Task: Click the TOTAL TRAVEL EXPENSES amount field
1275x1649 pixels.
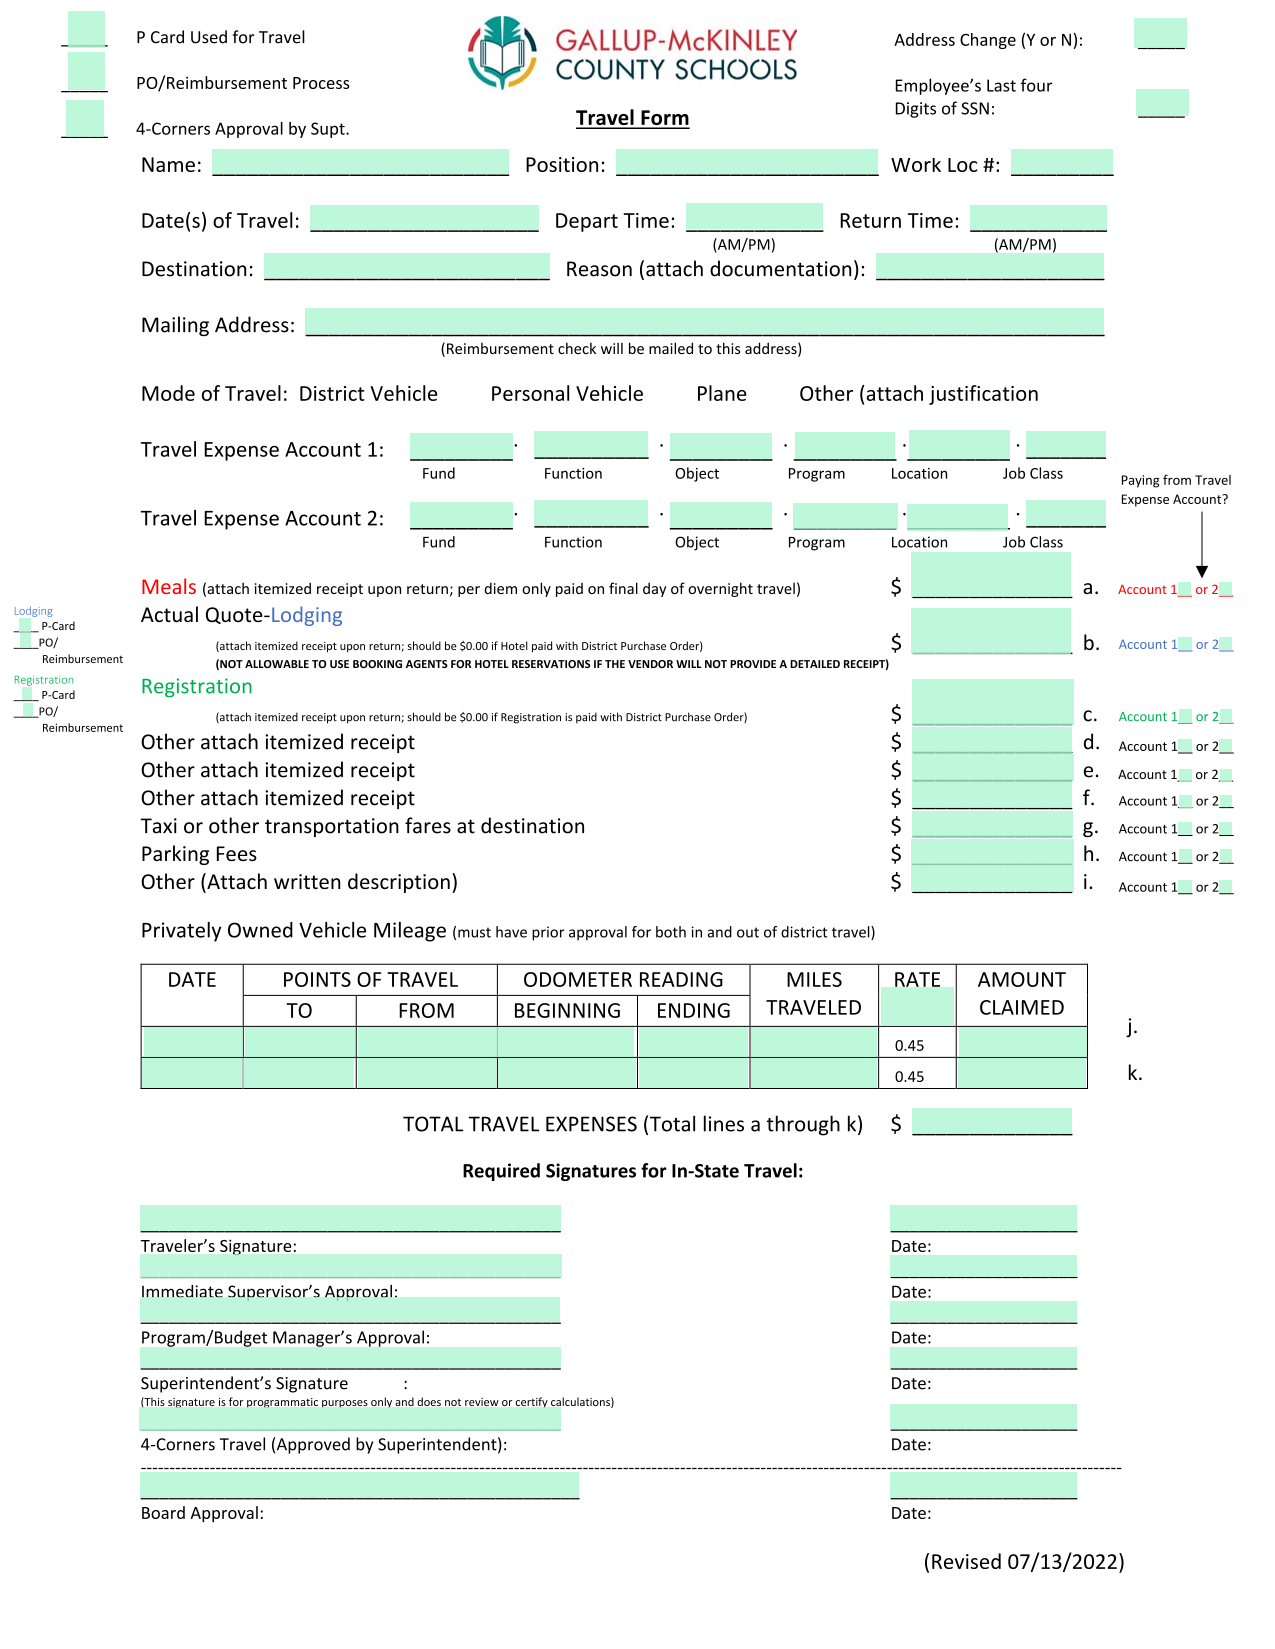Action: (x=992, y=1121)
